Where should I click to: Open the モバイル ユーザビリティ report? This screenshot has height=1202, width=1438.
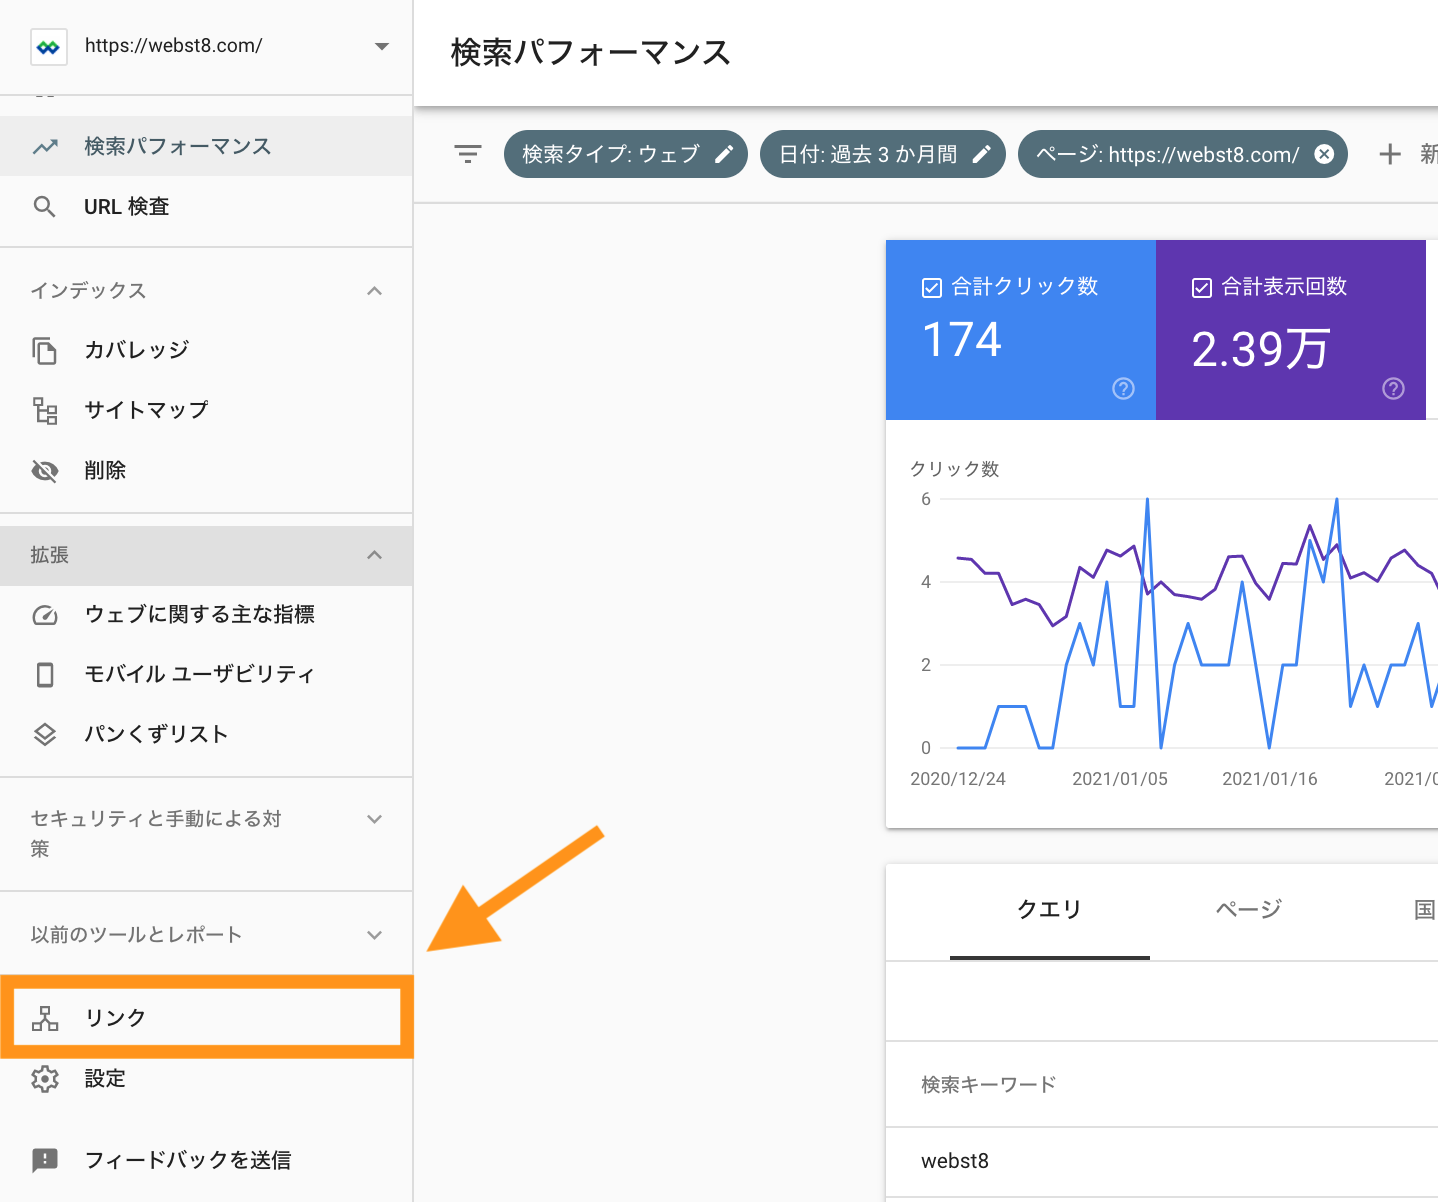199,674
